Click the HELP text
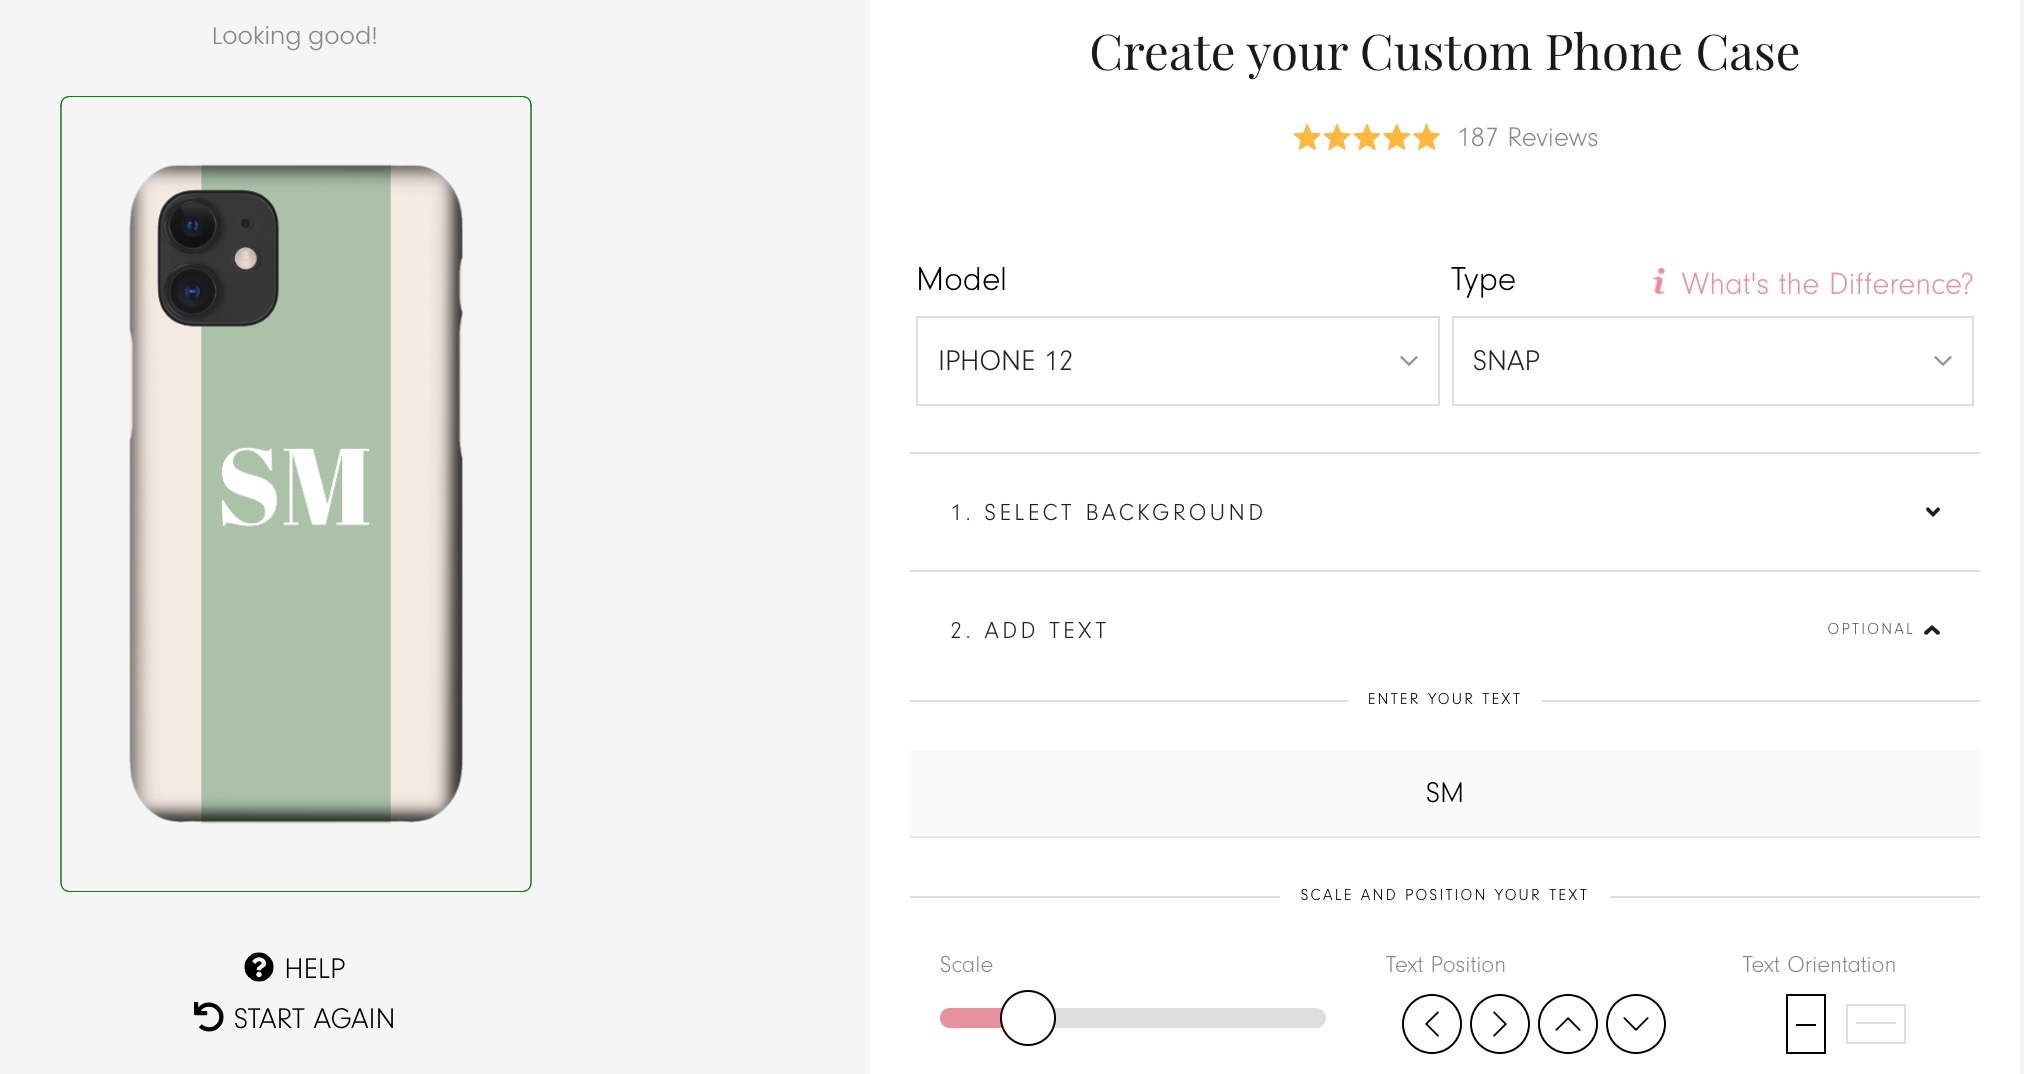This screenshot has height=1074, width=2024. (x=315, y=968)
